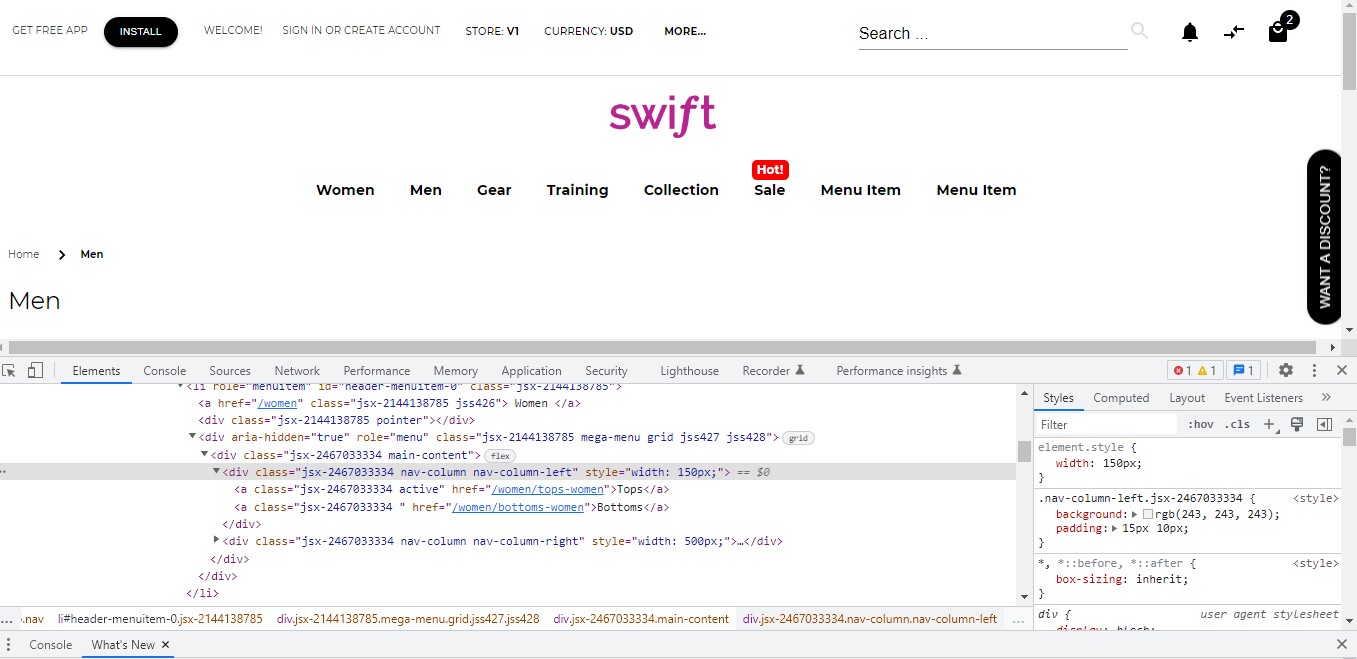Toggle the device emulation mode icon
The image size is (1357, 659).
point(35,370)
